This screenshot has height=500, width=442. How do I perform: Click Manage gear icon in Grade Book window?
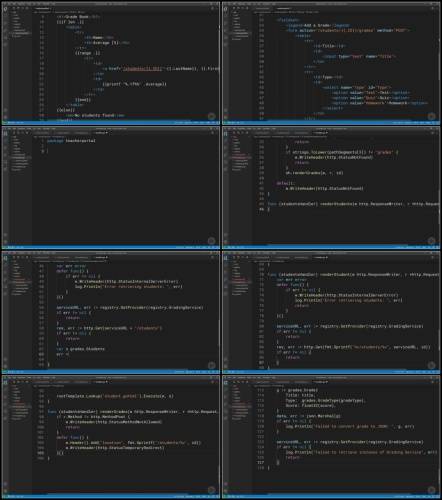(5, 116)
